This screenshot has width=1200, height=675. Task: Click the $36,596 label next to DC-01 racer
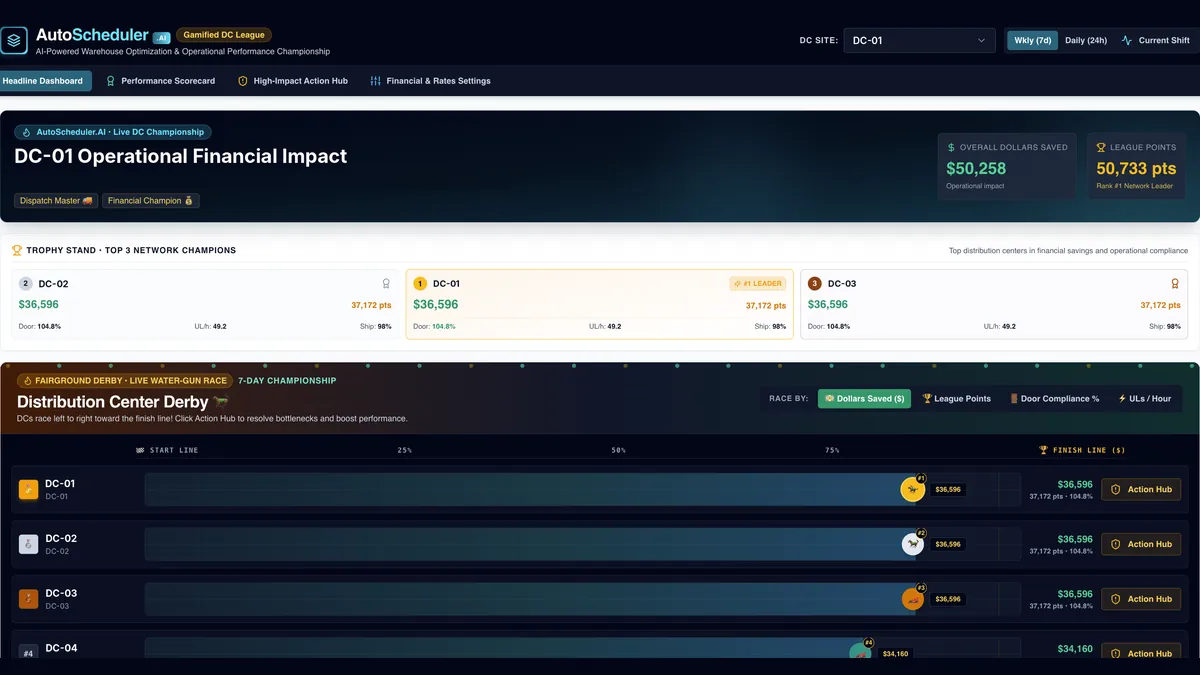948,490
